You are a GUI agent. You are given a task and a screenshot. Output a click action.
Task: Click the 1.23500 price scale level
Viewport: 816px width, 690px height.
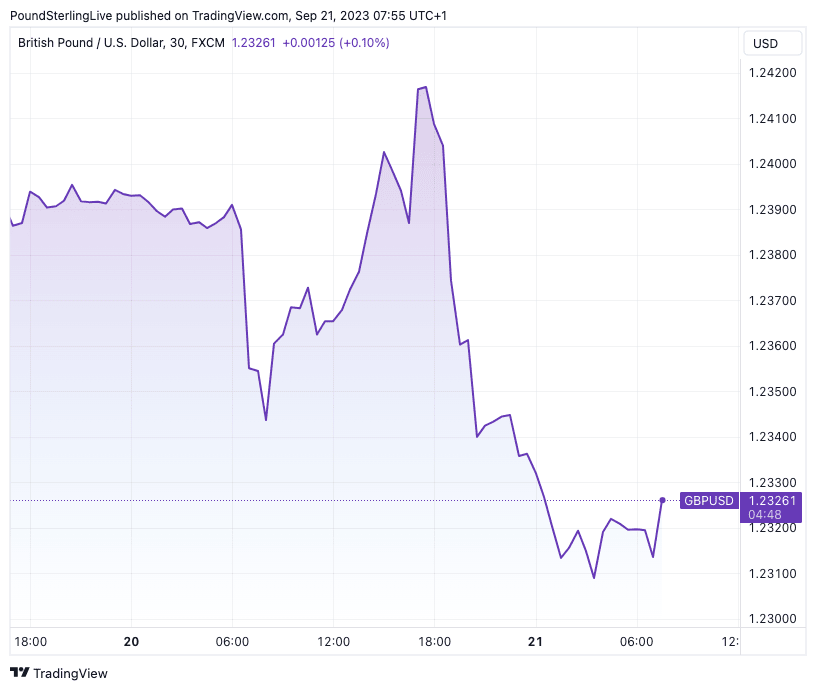(x=772, y=392)
